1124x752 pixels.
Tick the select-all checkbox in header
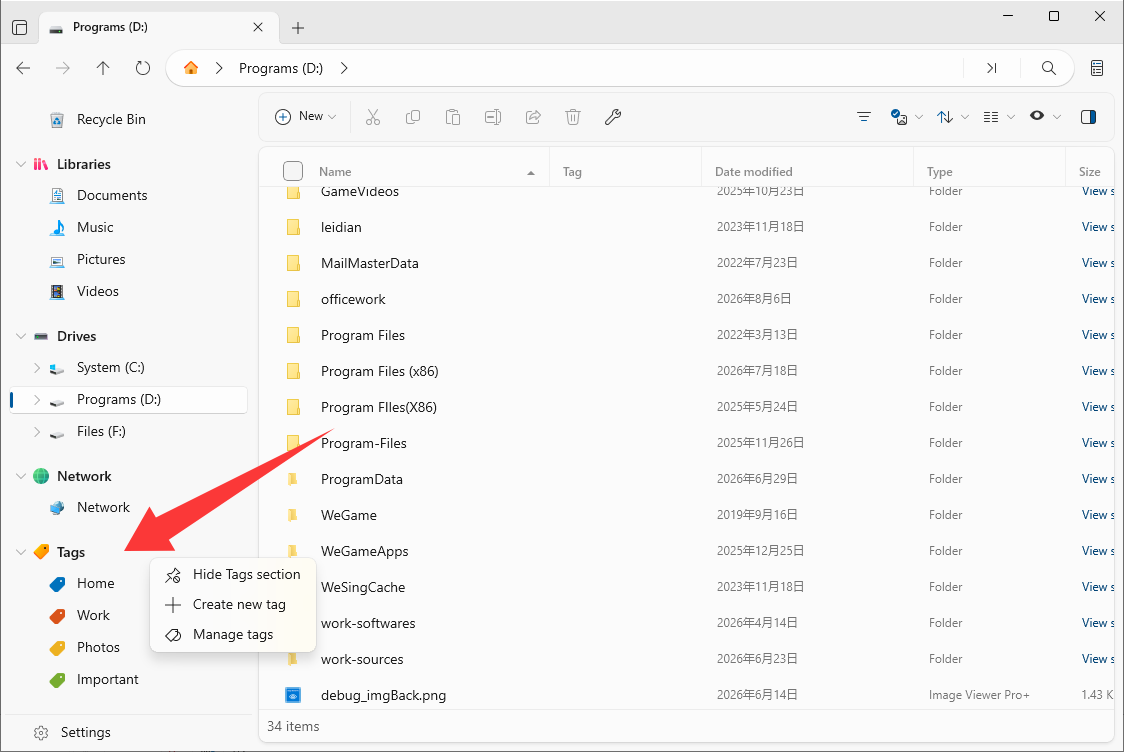click(x=293, y=171)
